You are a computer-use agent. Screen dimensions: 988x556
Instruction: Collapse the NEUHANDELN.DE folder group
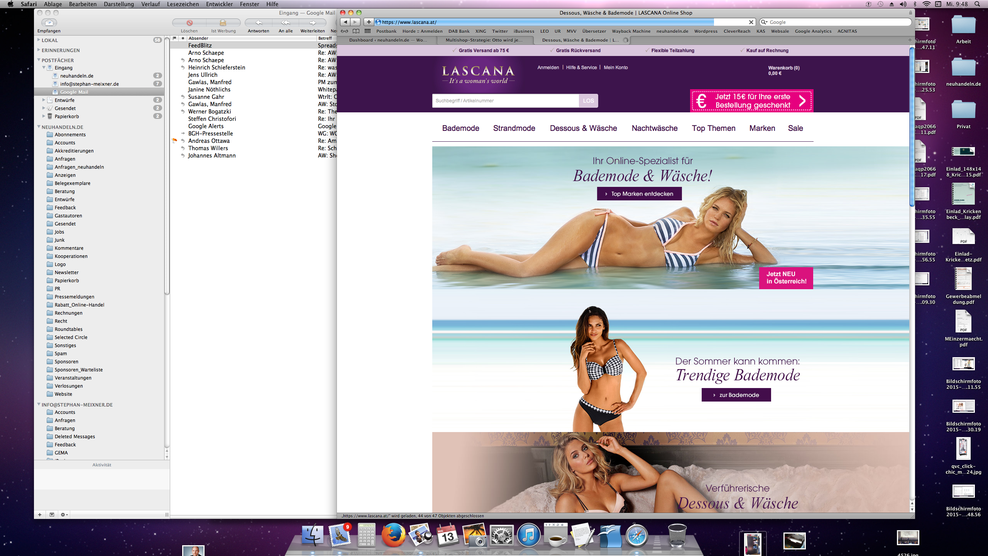pos(38,127)
